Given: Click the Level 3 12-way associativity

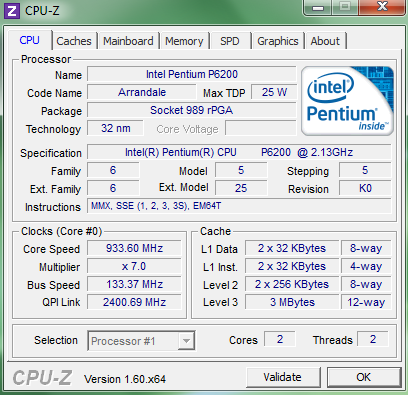Looking at the screenshot, I should click(366, 302).
